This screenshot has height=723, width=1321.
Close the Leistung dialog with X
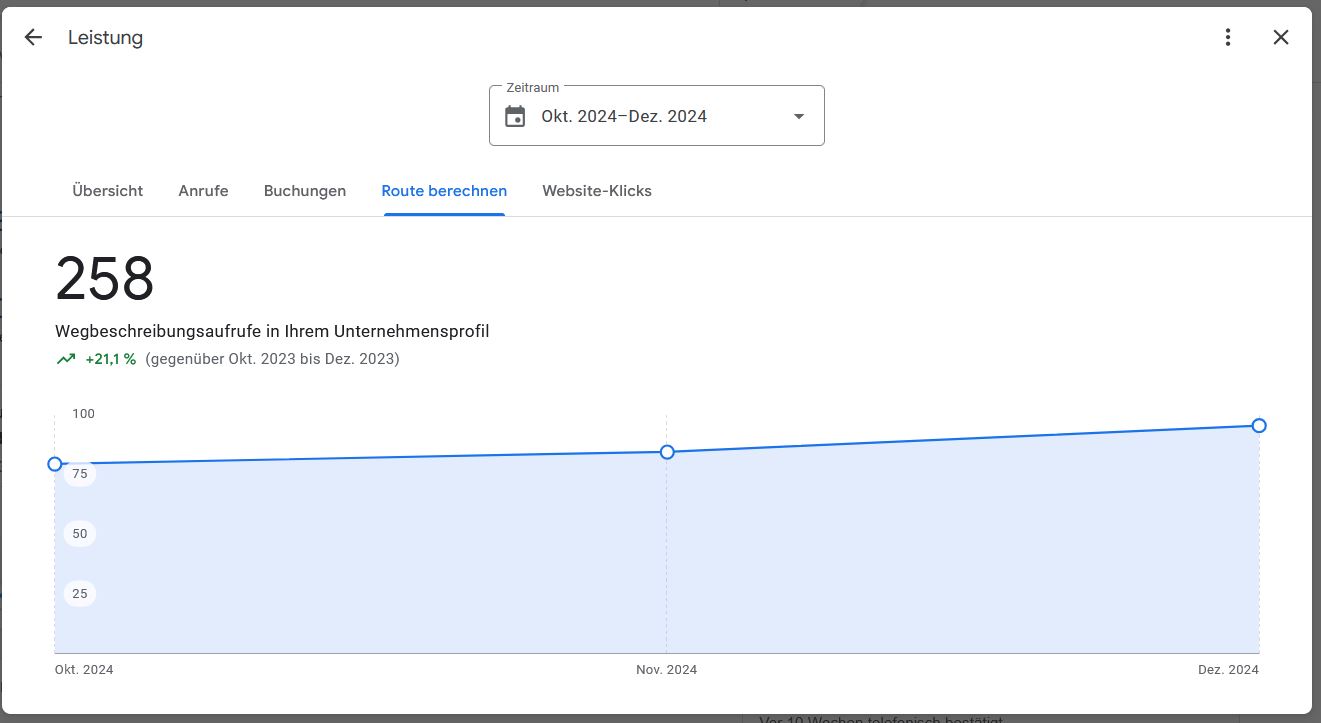1281,38
